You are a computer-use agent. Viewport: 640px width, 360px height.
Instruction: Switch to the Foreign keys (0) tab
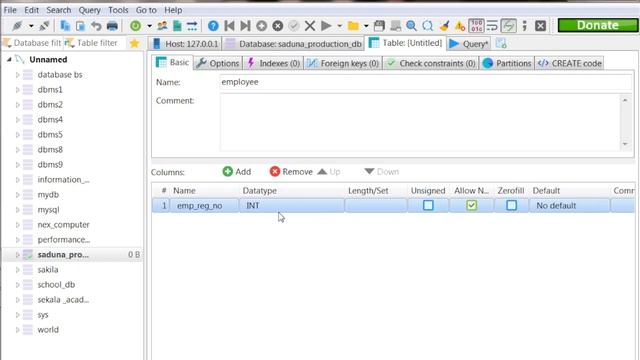pyautogui.click(x=343, y=63)
